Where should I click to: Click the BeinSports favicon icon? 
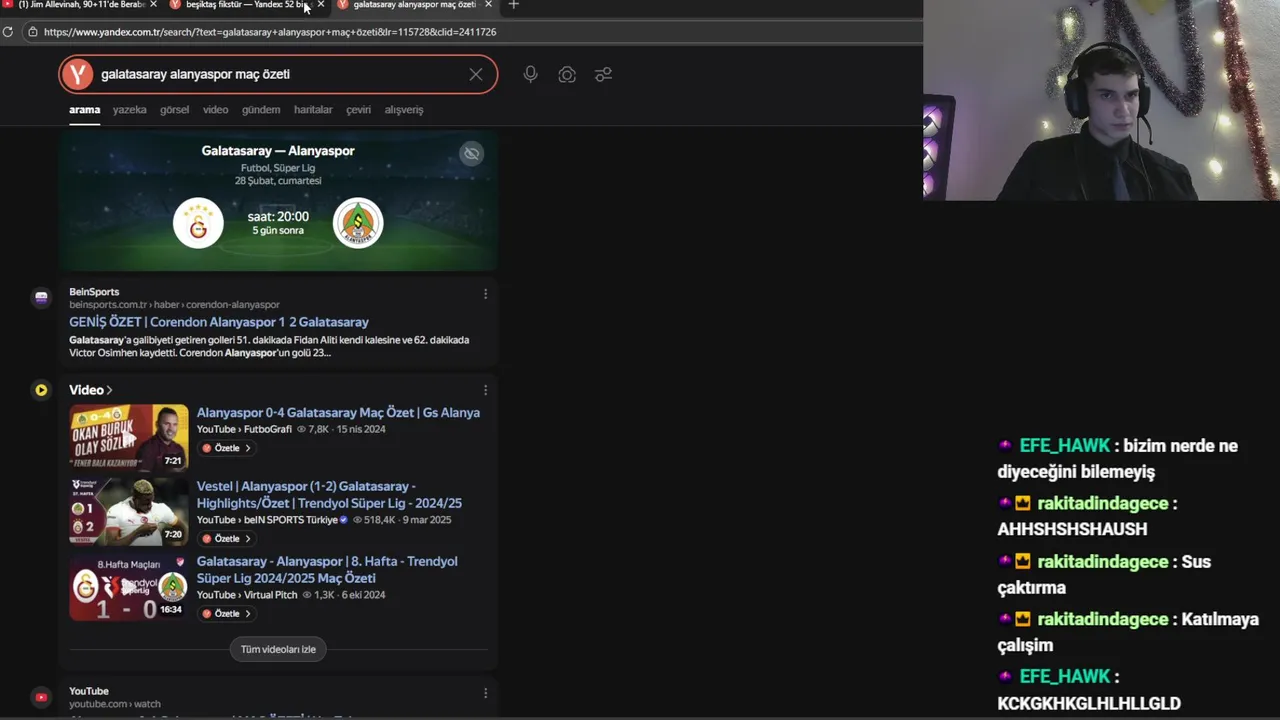click(x=41, y=297)
